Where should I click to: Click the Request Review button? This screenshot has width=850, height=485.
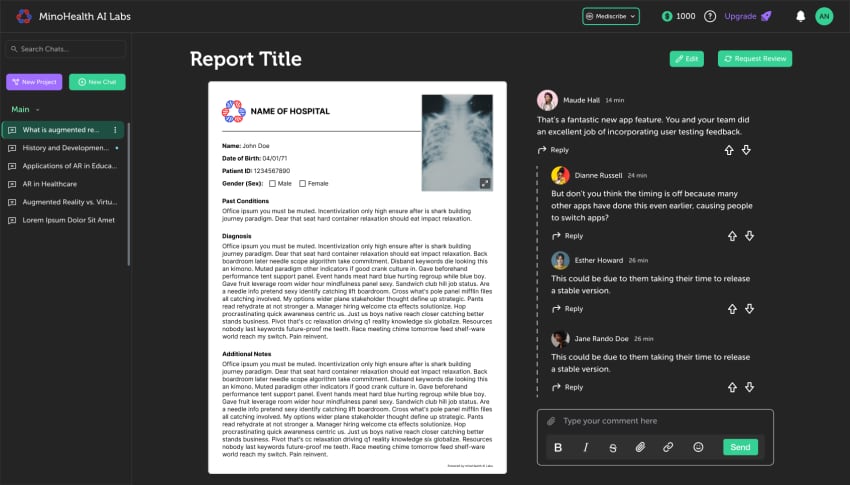[755, 59]
